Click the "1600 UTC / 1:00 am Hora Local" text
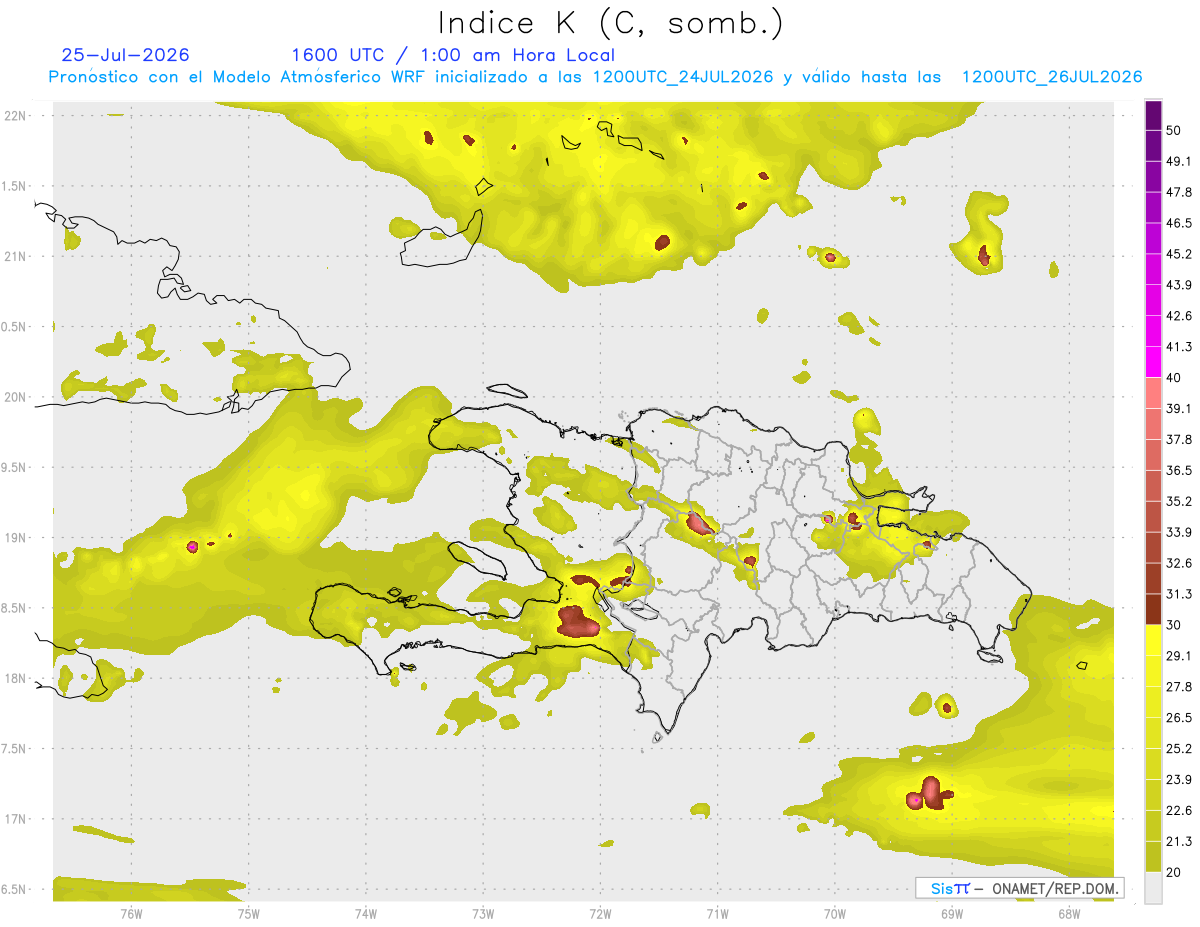The image size is (1200, 927). tap(453, 55)
